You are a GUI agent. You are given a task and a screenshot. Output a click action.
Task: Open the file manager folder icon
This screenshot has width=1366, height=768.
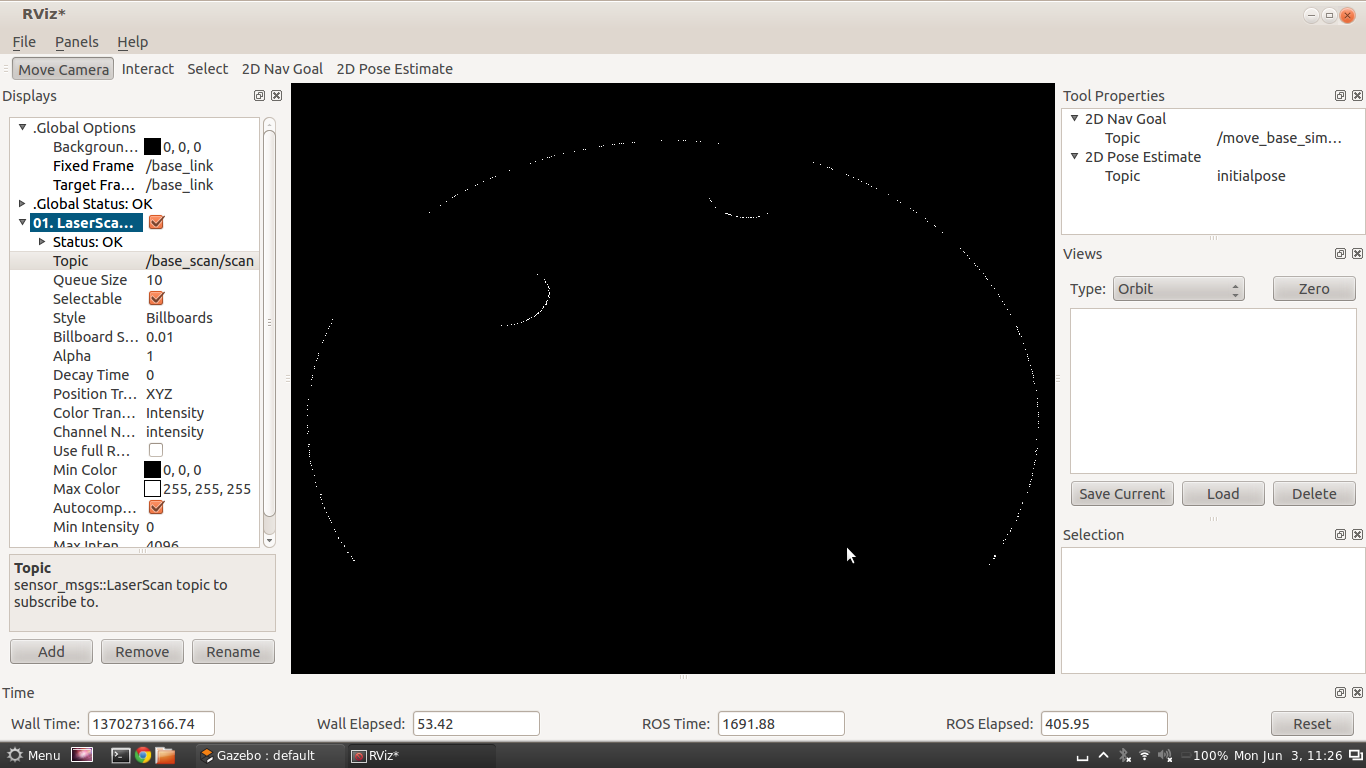coord(165,755)
